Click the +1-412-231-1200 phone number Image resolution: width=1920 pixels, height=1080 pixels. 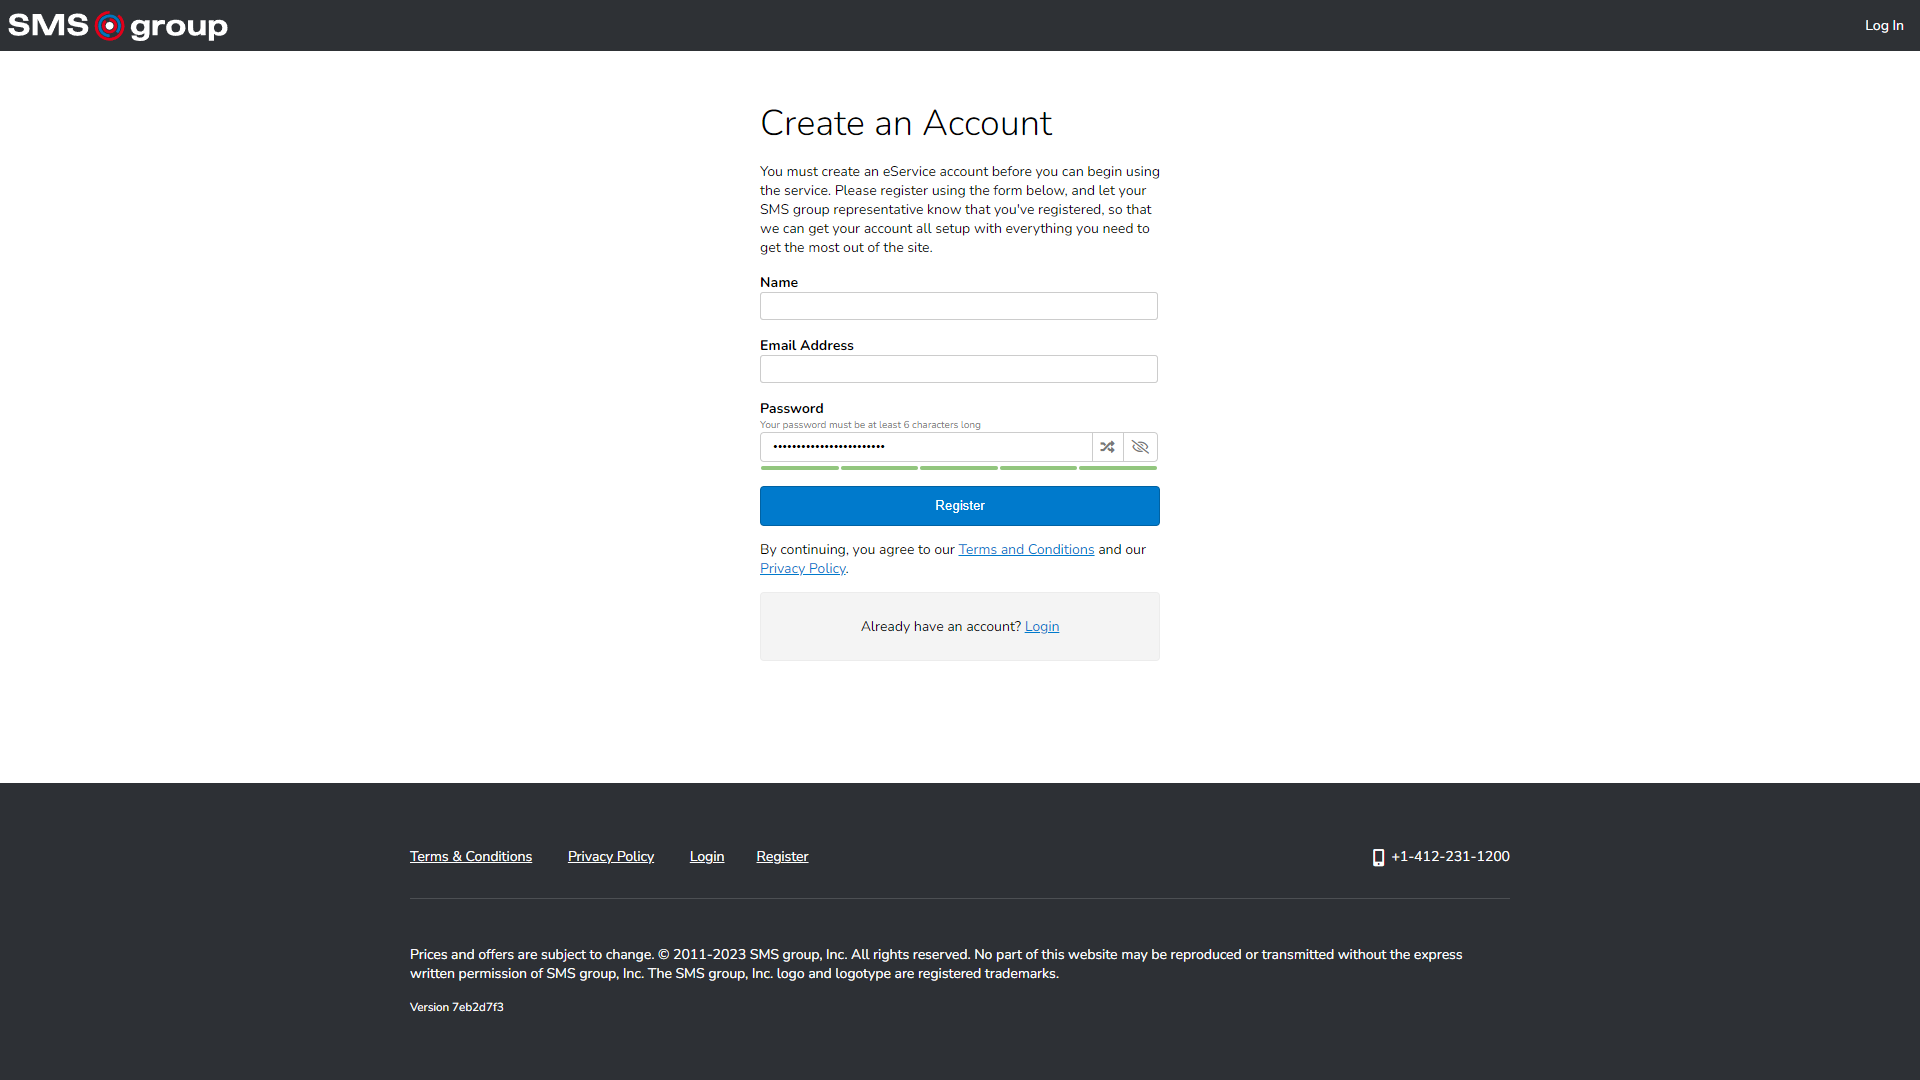coord(1450,856)
